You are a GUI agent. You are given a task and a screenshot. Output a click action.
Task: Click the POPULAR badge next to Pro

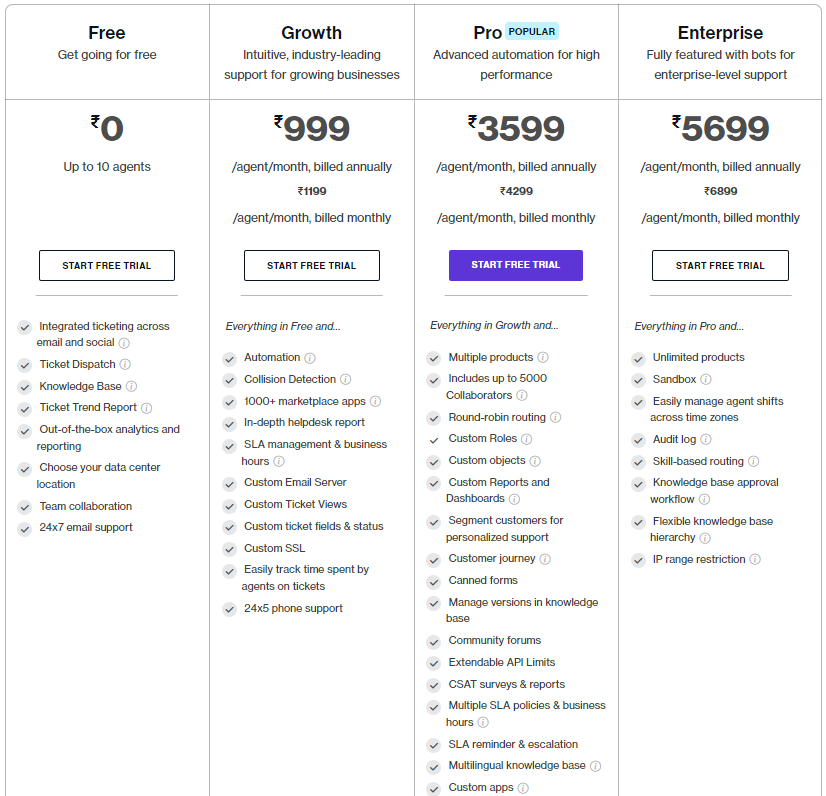(531, 31)
